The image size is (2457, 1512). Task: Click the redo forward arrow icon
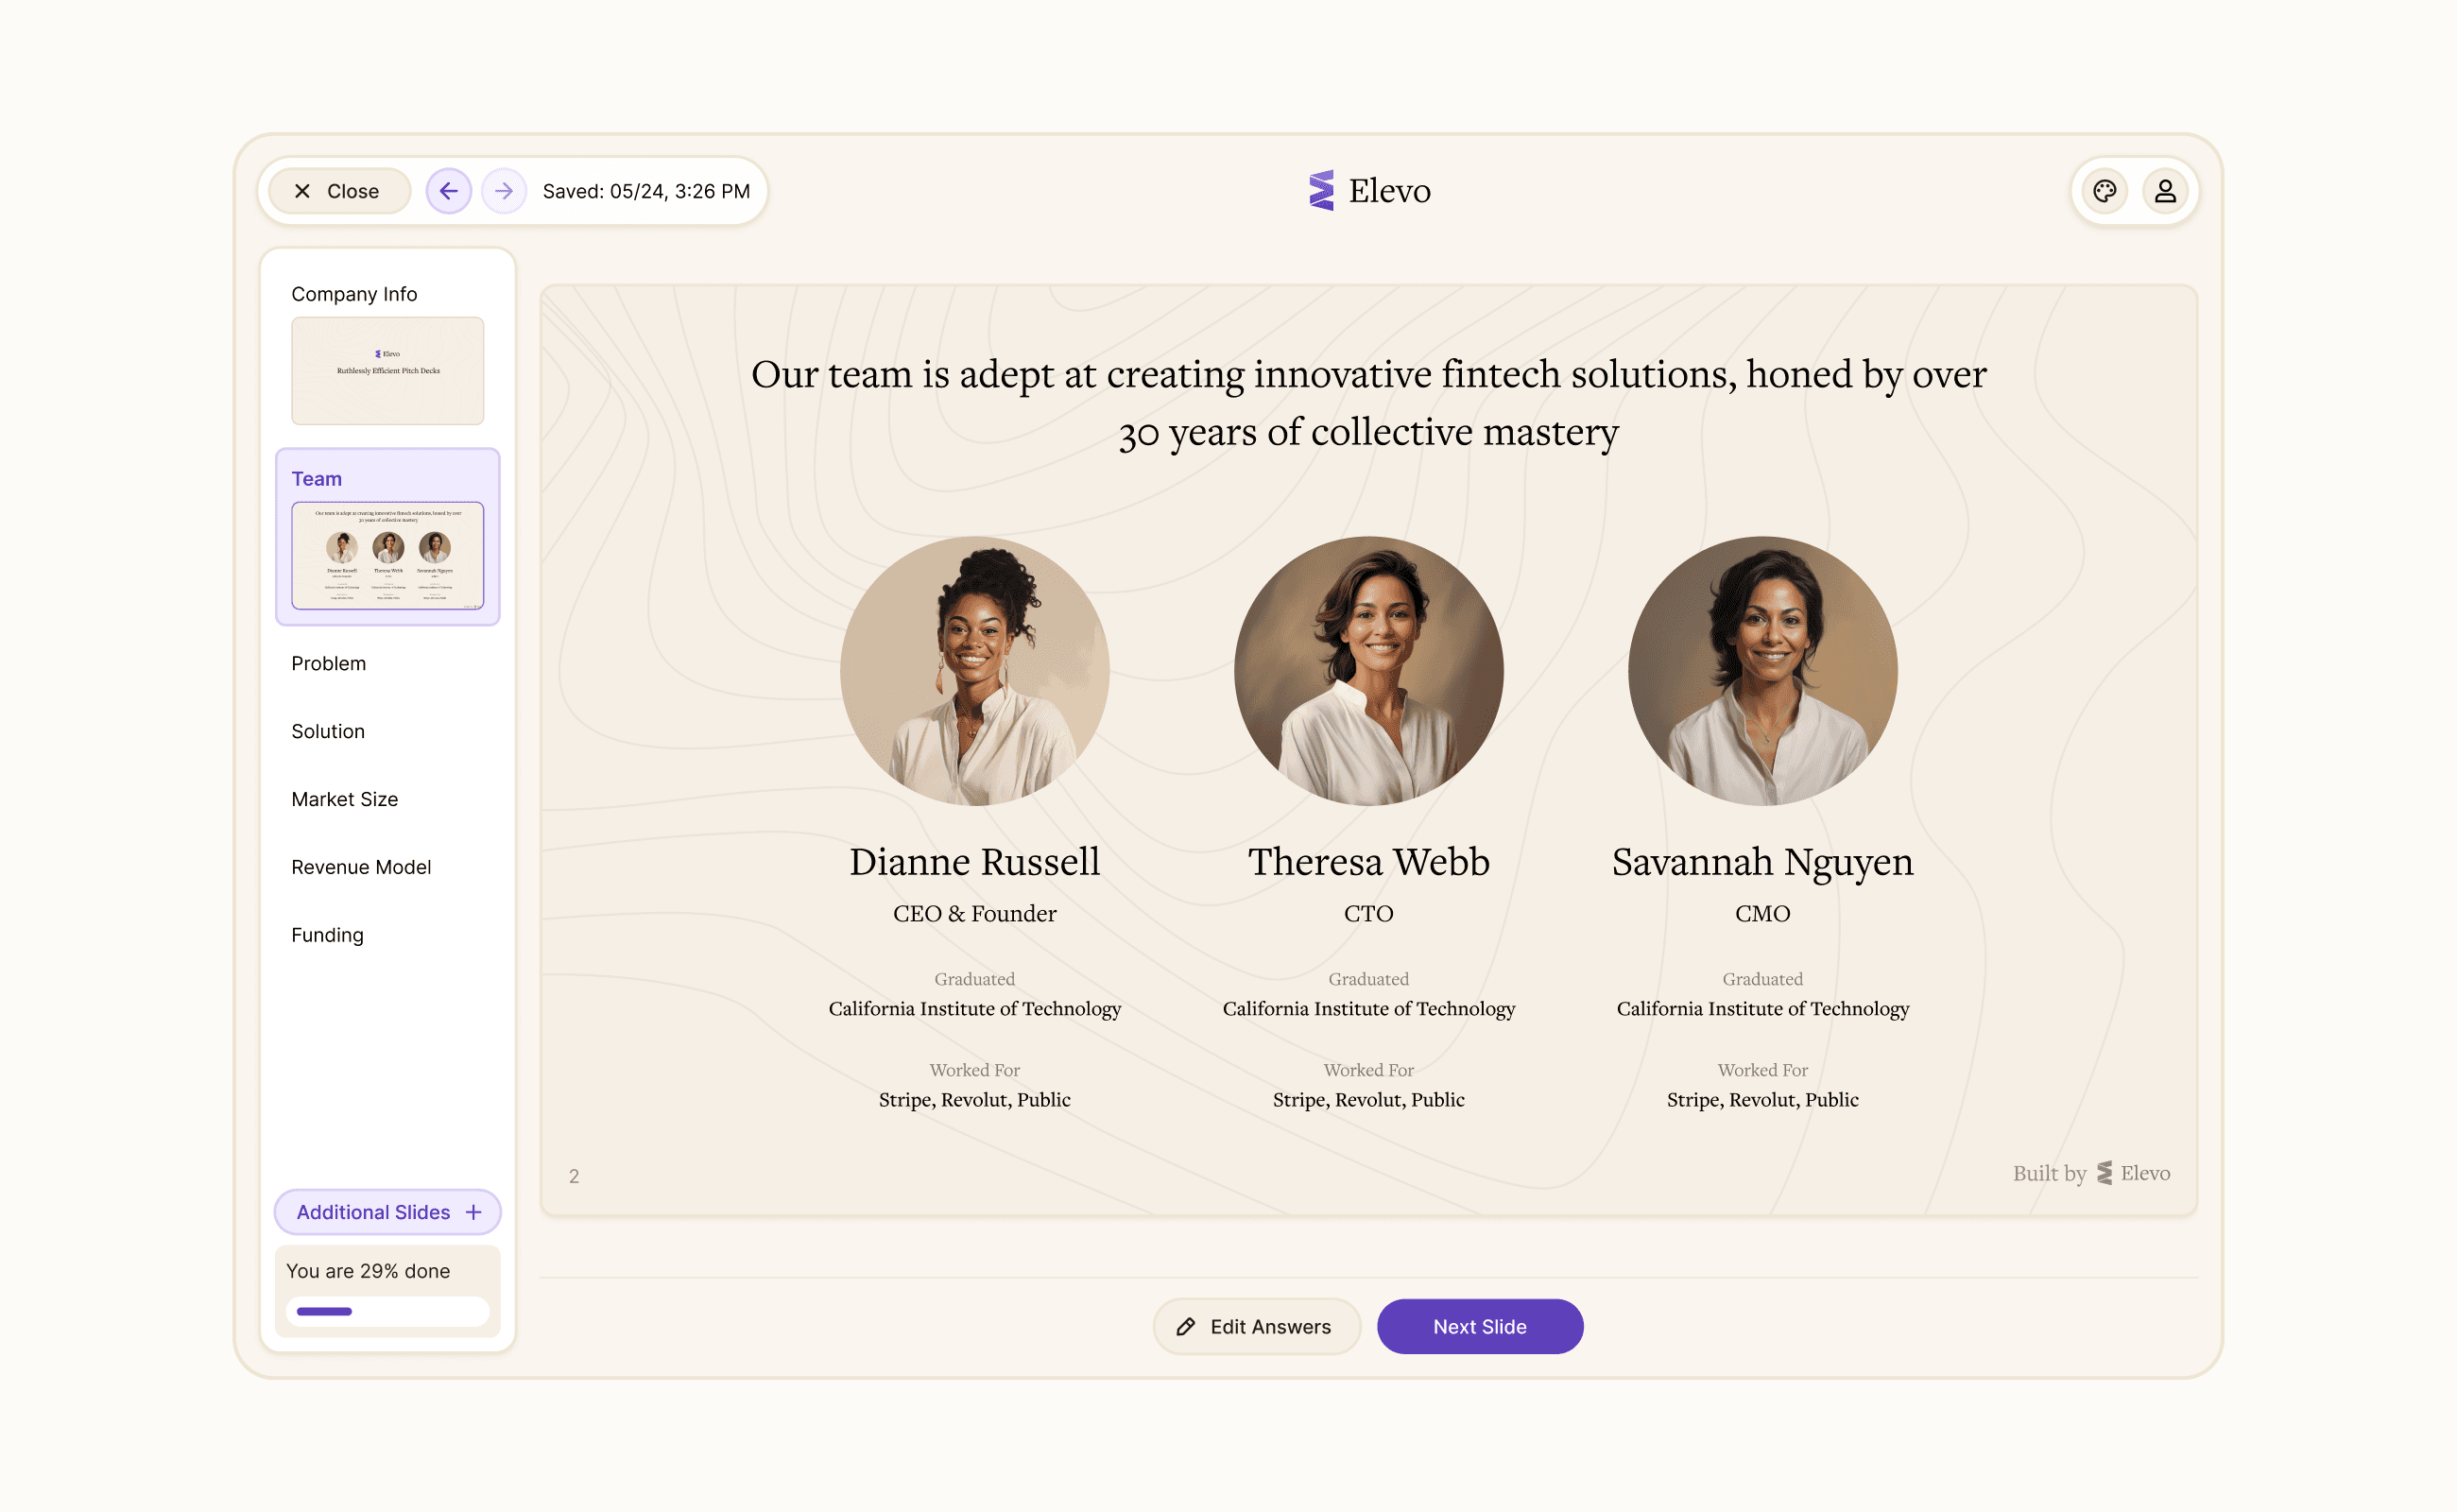[x=504, y=191]
